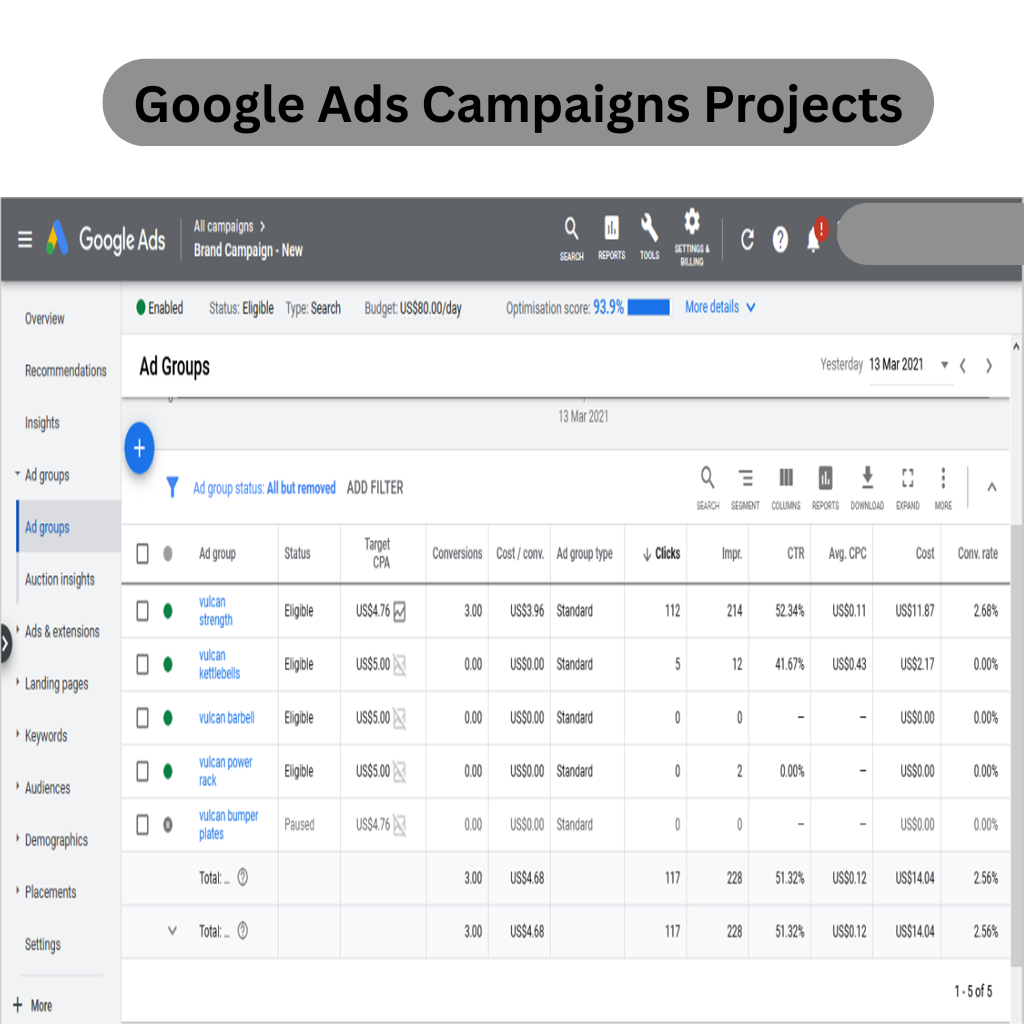Open the vulcan kettlebells ad group link

[219, 664]
